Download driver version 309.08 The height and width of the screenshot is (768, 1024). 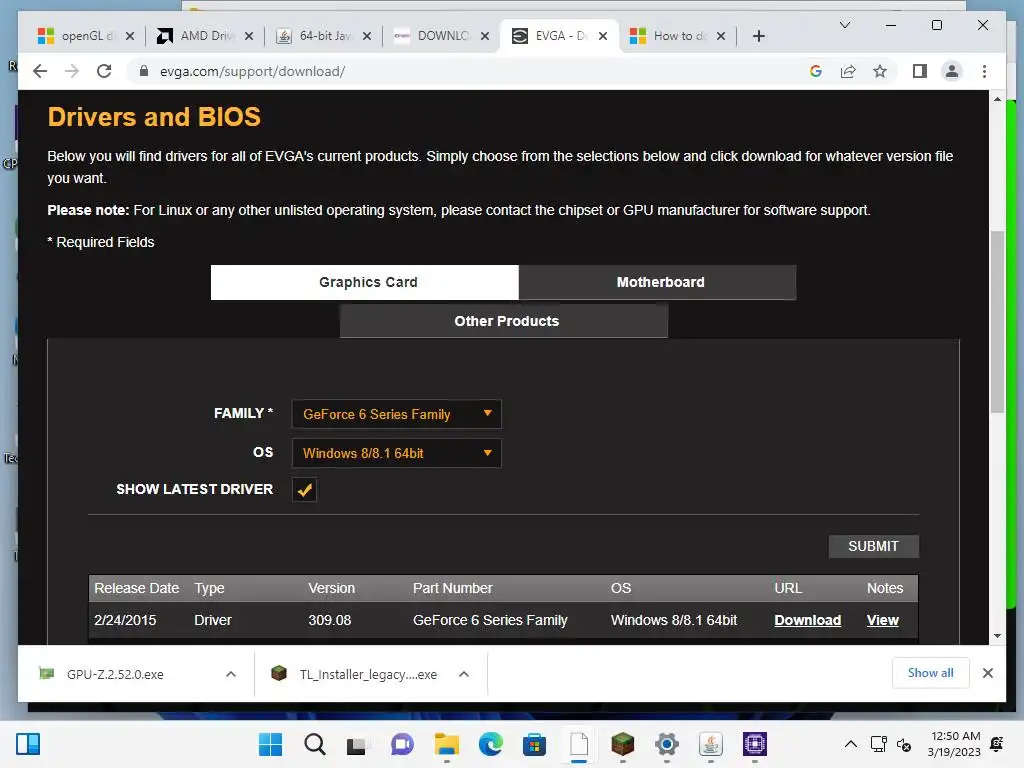807,620
